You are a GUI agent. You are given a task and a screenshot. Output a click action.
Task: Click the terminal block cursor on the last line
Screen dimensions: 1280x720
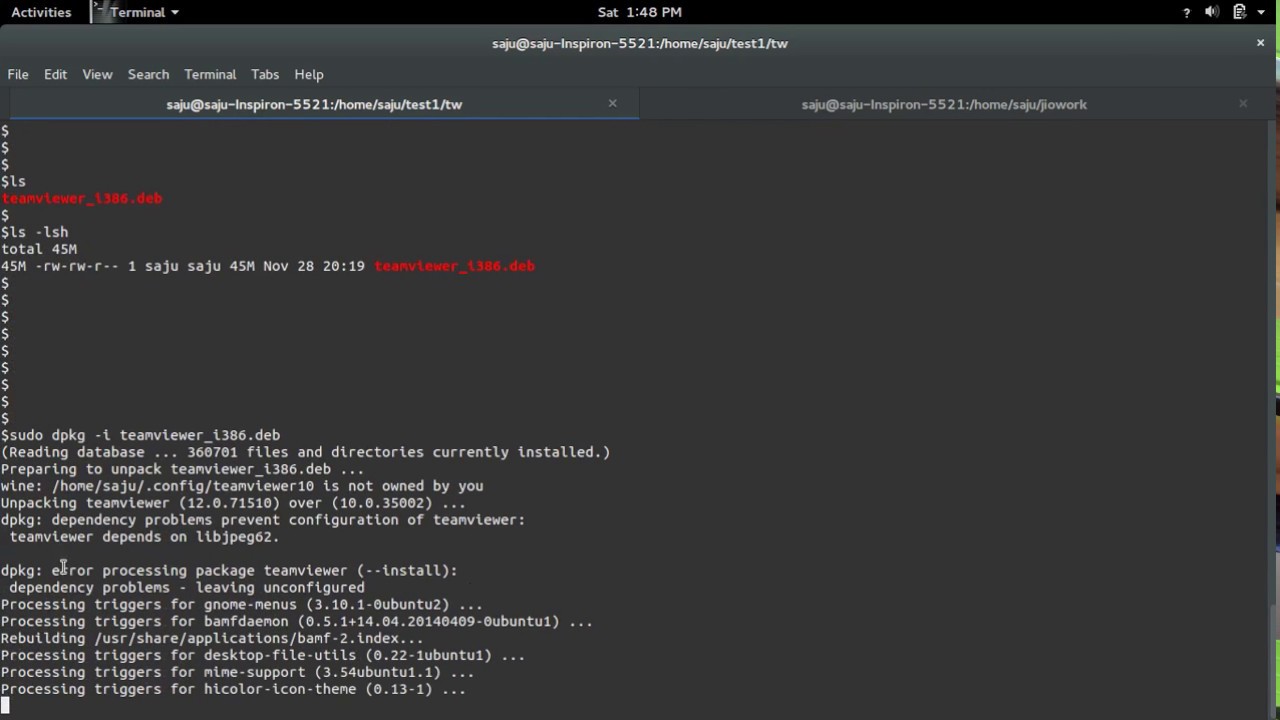click(5, 706)
